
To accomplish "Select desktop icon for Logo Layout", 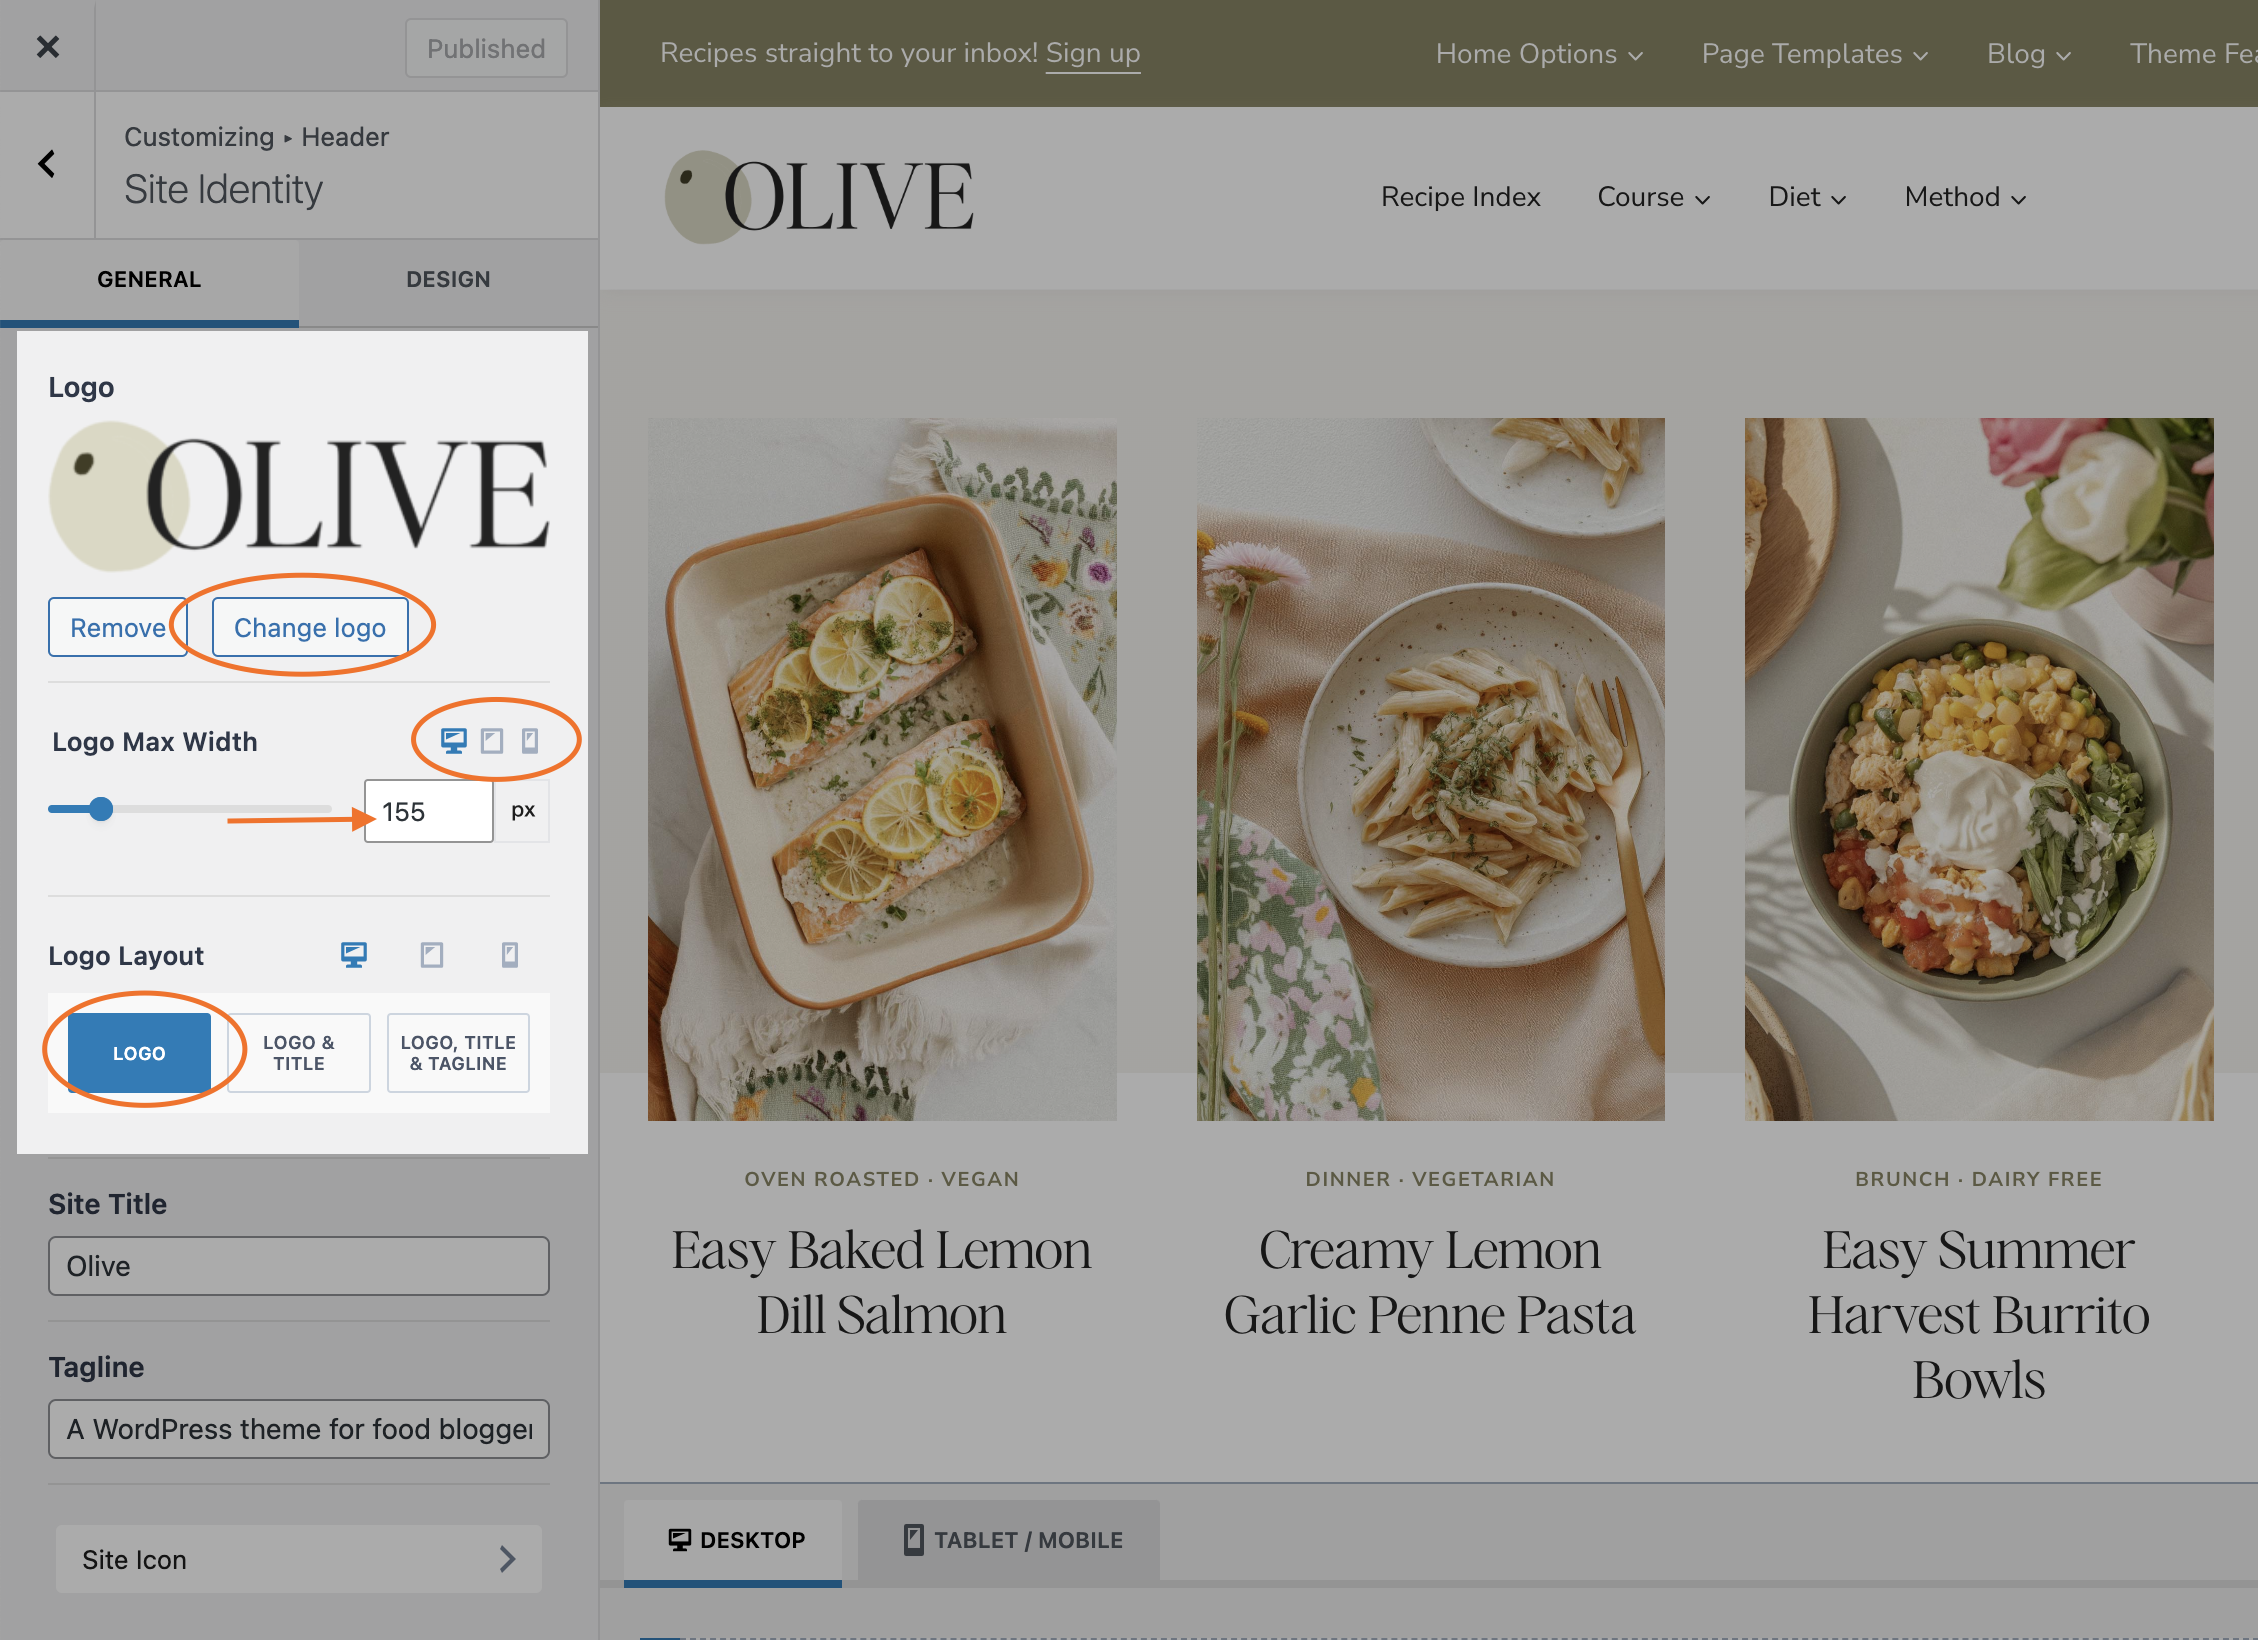I will 354,954.
